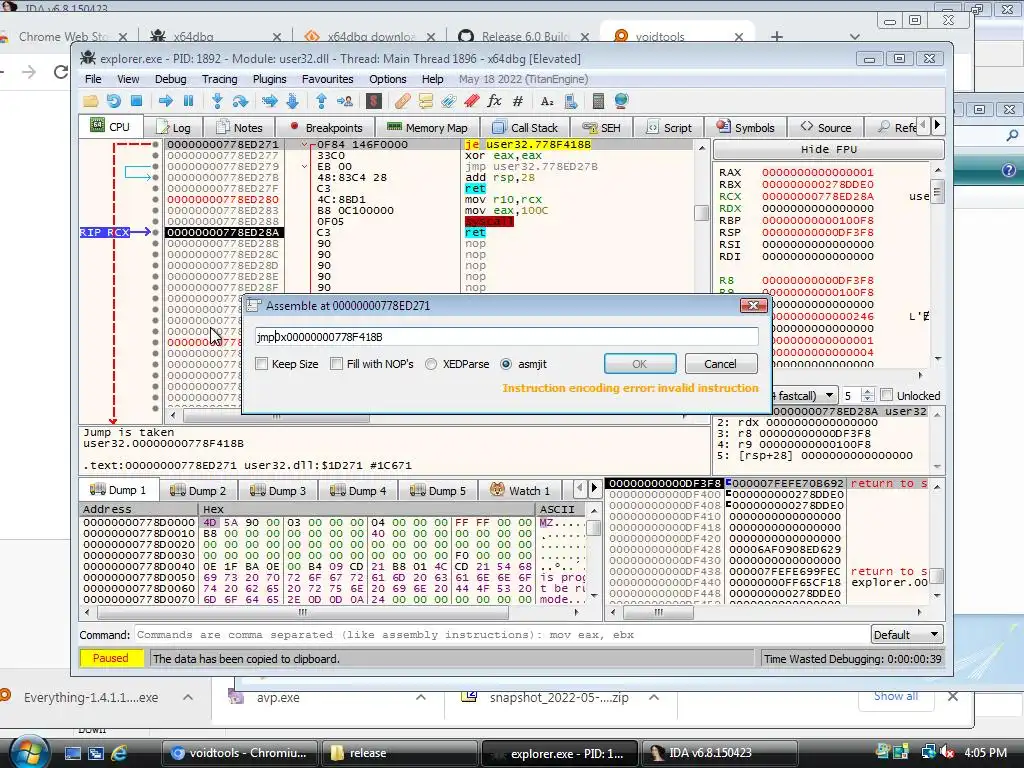1024x768 pixels.
Task: Open functions with fx icon
Action: [494, 101]
